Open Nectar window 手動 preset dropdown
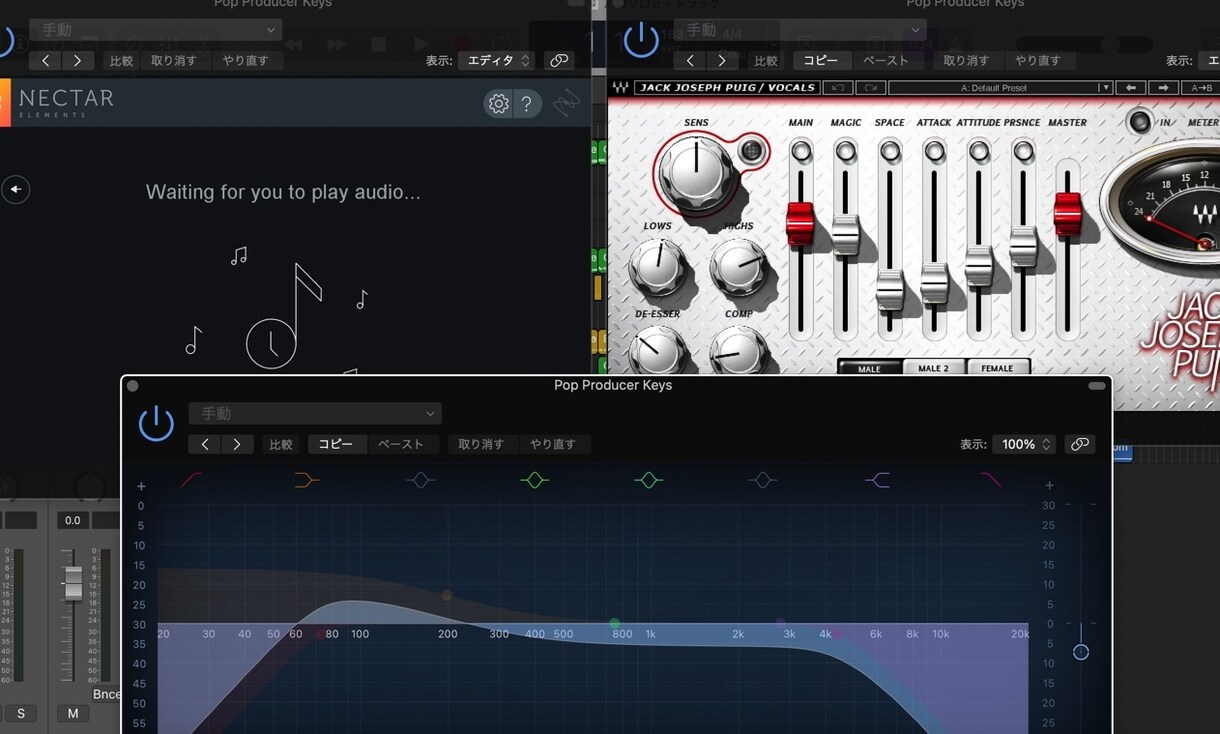 (155, 30)
